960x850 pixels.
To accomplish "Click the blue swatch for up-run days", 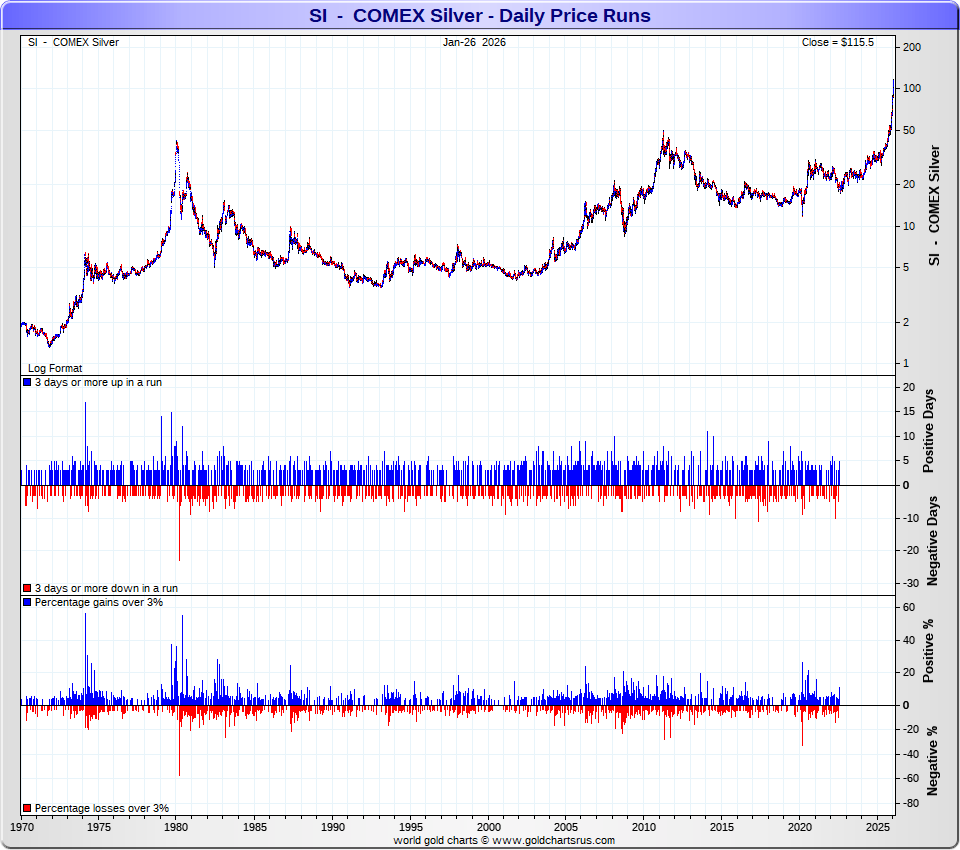I will click(27, 382).
